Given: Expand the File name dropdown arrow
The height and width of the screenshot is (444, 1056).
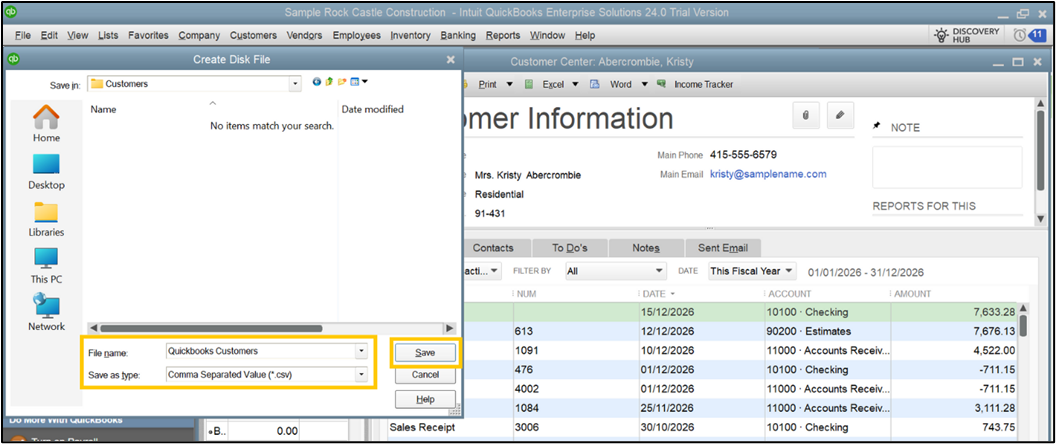Looking at the screenshot, I should (x=362, y=351).
